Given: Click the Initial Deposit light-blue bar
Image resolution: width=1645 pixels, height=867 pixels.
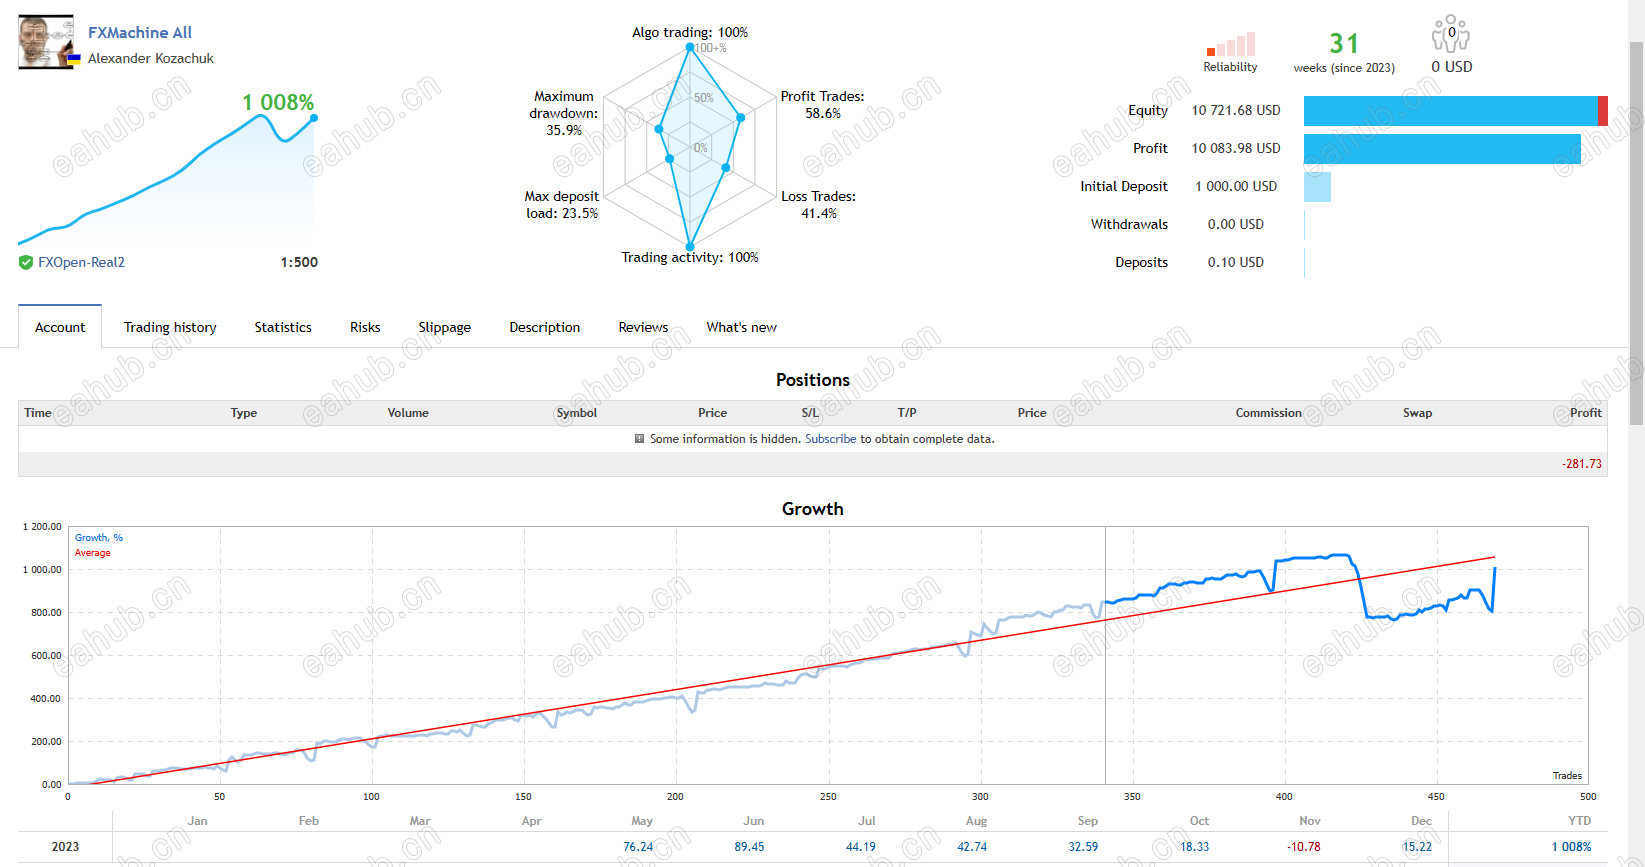Looking at the screenshot, I should pos(1317,187).
